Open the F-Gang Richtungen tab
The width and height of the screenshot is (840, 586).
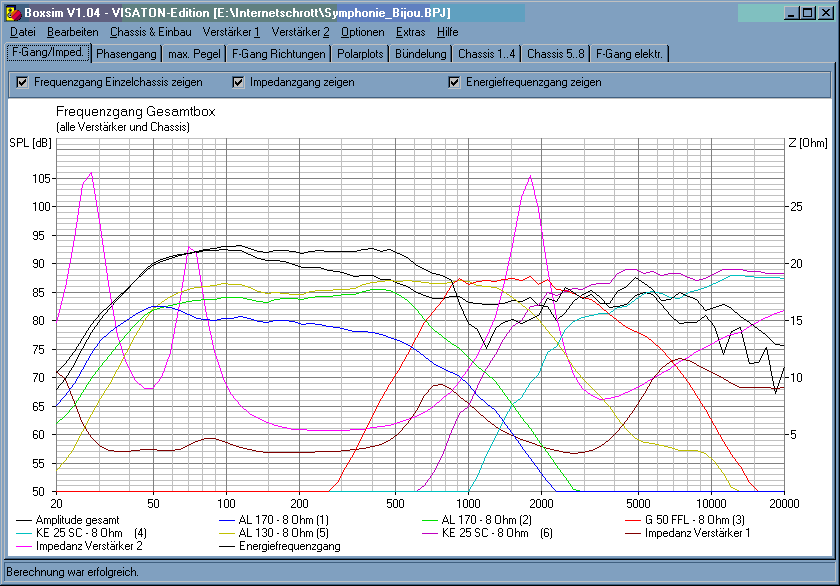278,54
